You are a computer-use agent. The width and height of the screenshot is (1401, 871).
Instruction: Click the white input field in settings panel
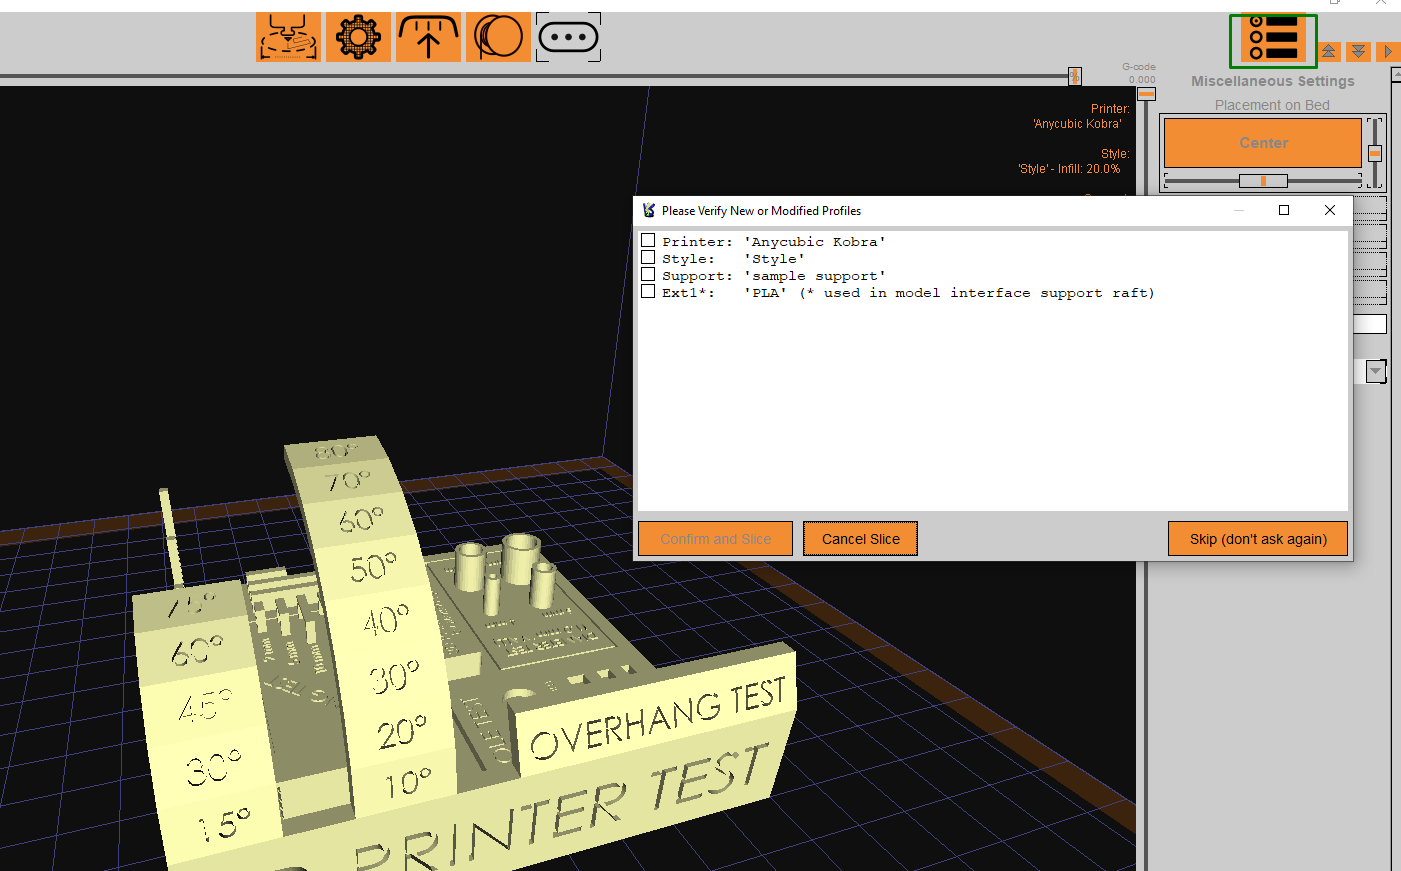coord(1369,324)
